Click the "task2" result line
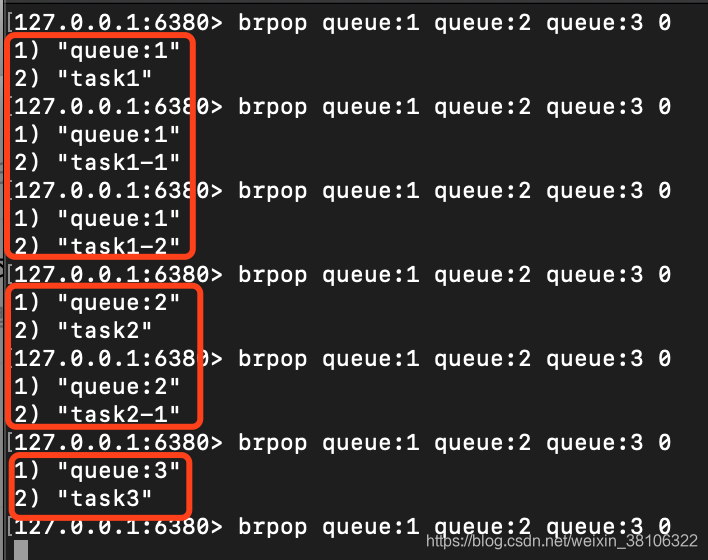This screenshot has width=708, height=560. (x=83, y=331)
